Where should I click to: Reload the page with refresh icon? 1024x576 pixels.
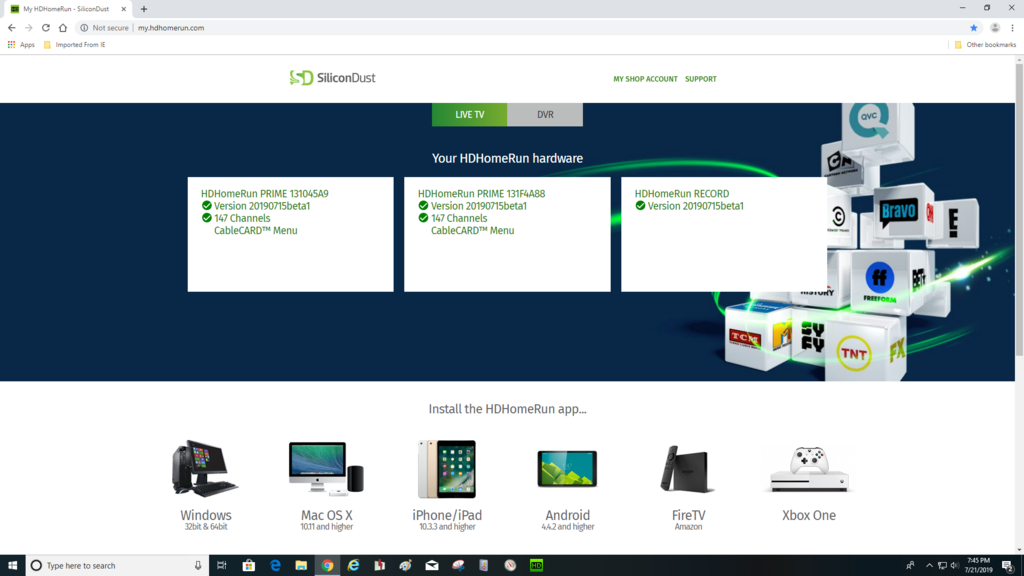pos(46,27)
